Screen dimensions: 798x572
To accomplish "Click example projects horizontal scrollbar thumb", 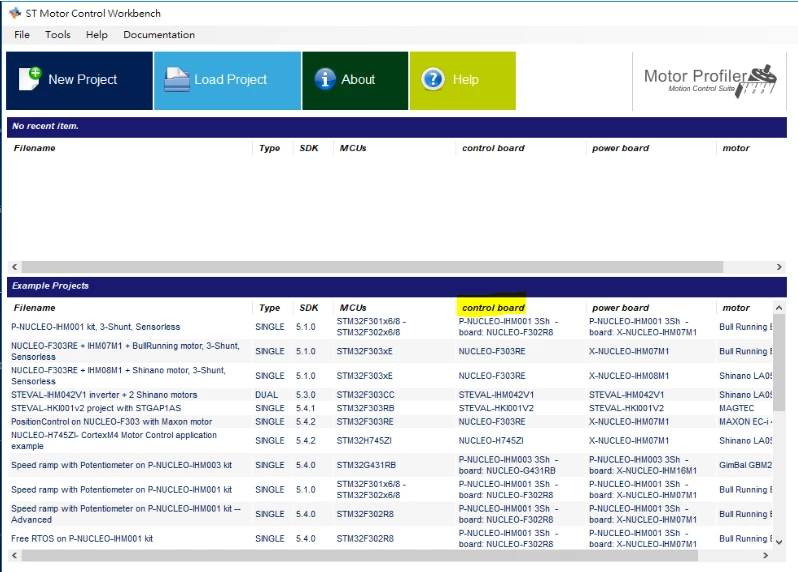I will pyautogui.click(x=359, y=555).
